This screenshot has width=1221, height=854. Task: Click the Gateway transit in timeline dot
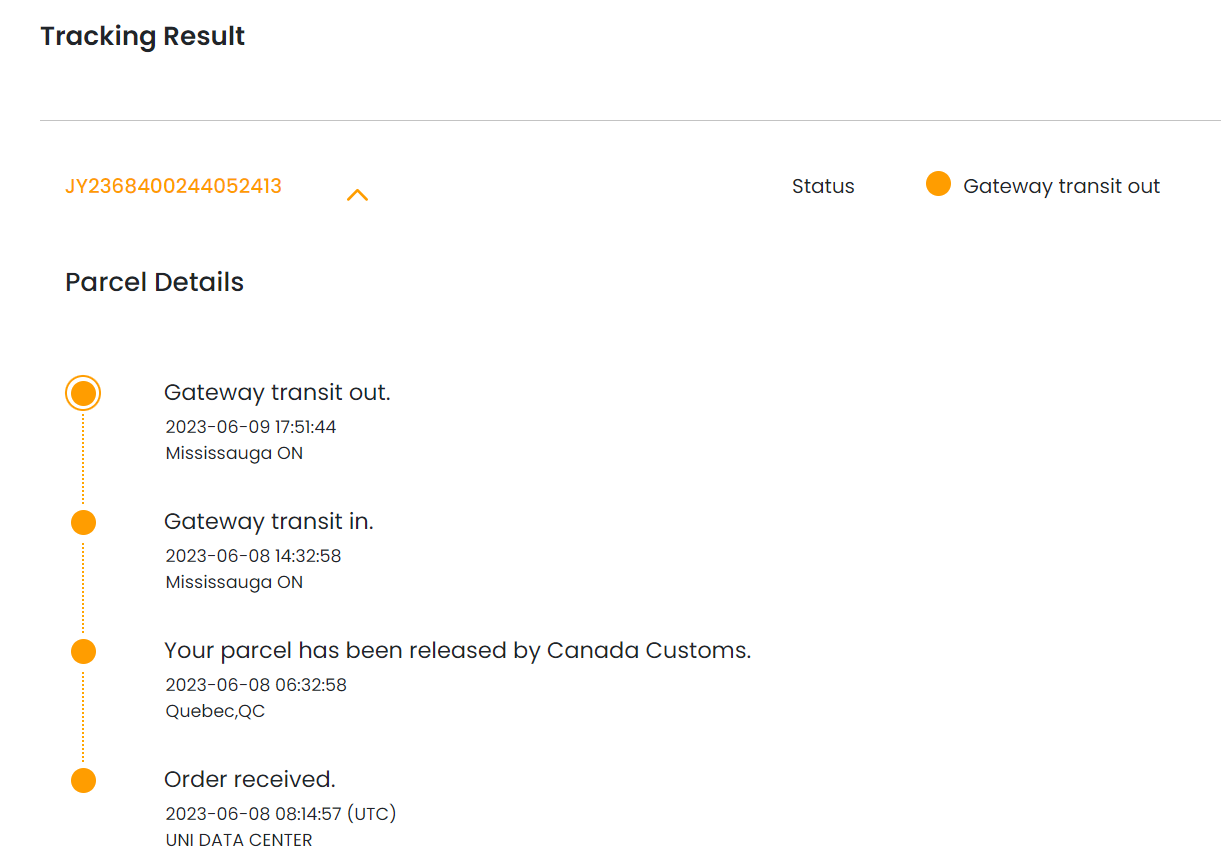coord(83,522)
